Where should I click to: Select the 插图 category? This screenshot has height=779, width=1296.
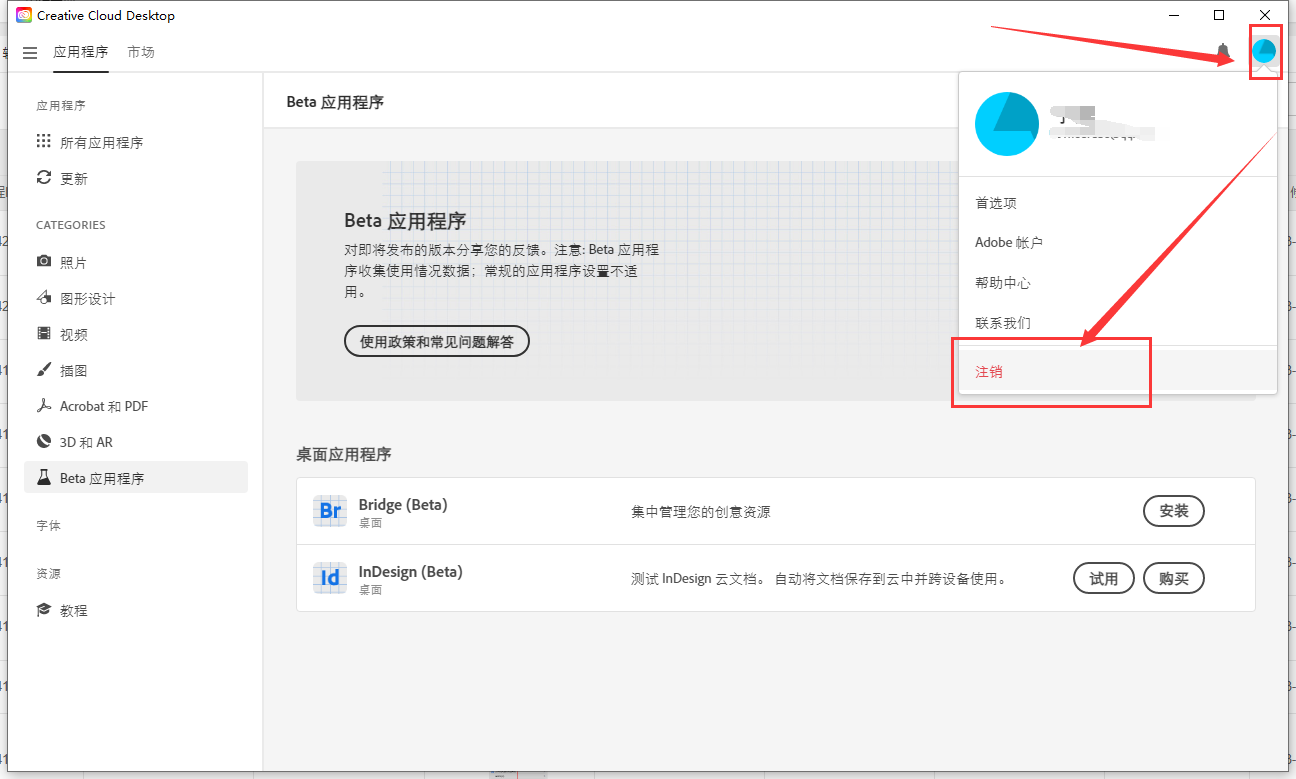pyautogui.click(x=136, y=370)
